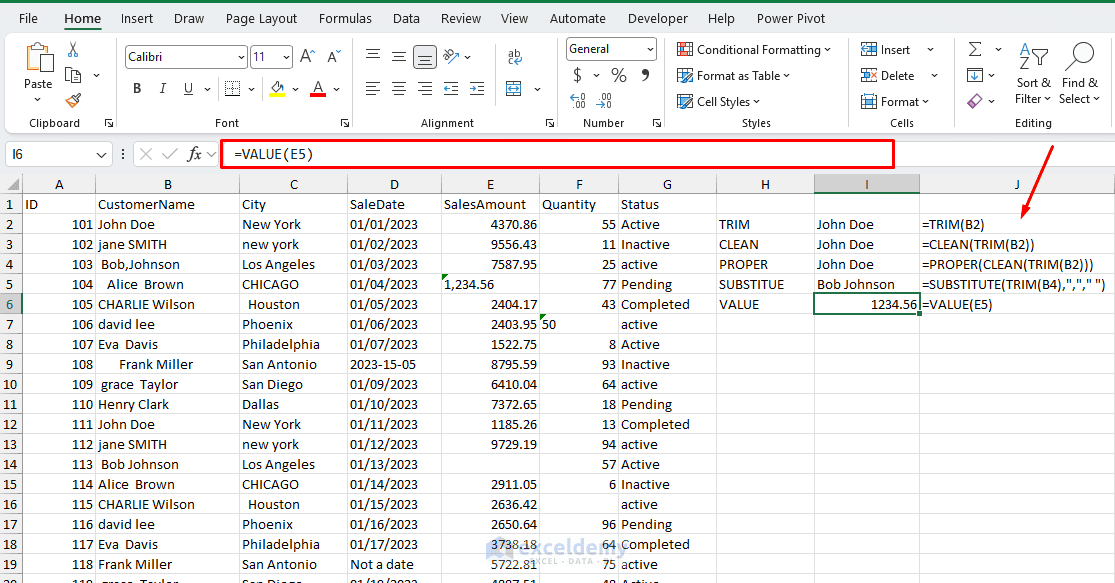Image resolution: width=1115 pixels, height=583 pixels.
Task: Align text left
Action: 373,89
